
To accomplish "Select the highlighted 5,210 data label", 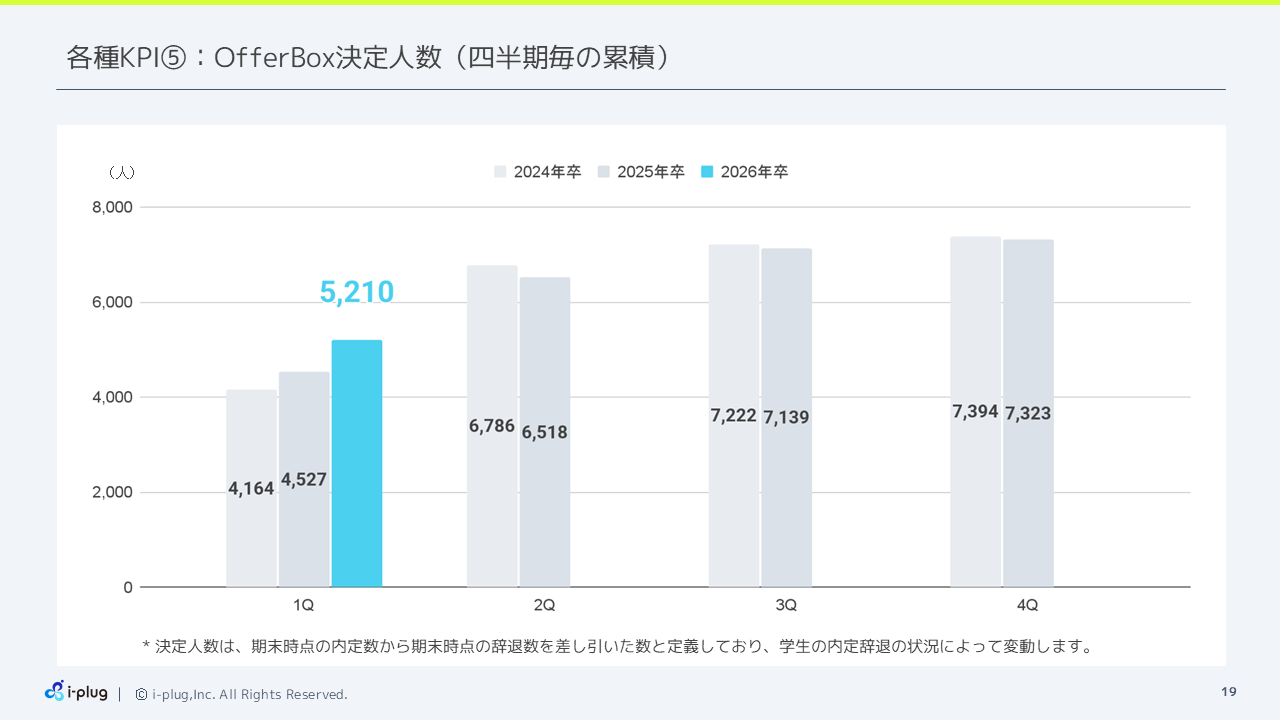I will tap(357, 291).
